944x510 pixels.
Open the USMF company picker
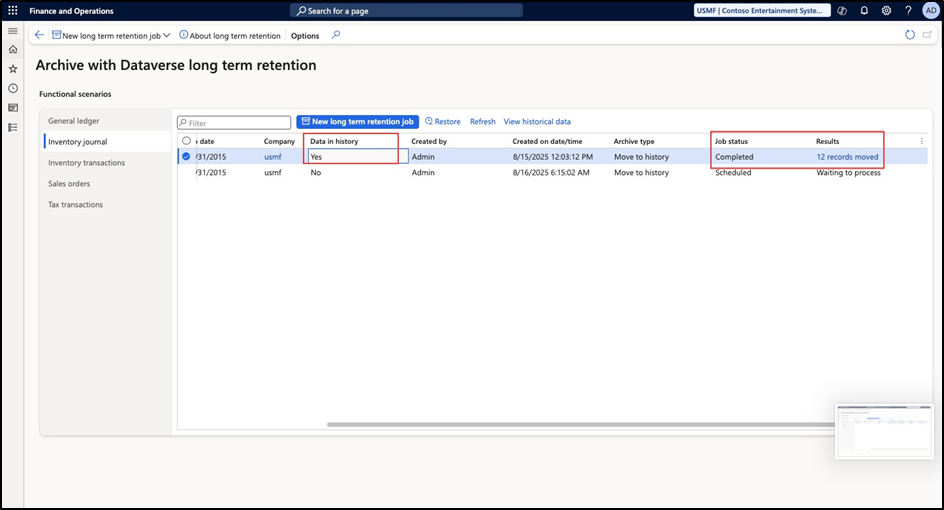click(762, 11)
